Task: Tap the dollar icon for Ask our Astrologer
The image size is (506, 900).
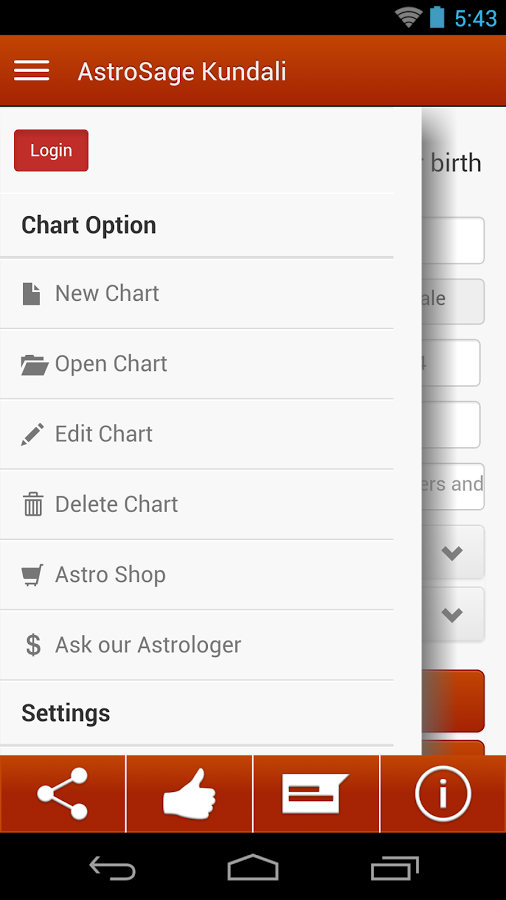Action: (x=33, y=645)
